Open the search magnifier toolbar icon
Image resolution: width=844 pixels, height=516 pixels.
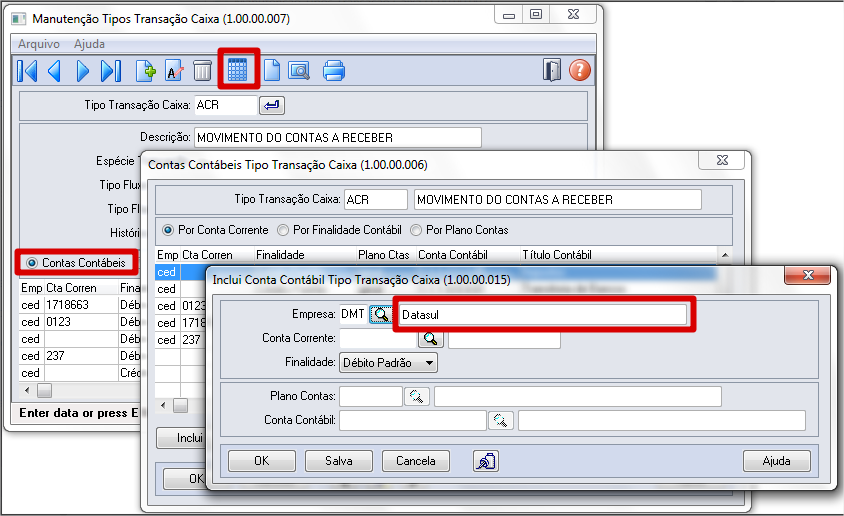(x=299, y=71)
